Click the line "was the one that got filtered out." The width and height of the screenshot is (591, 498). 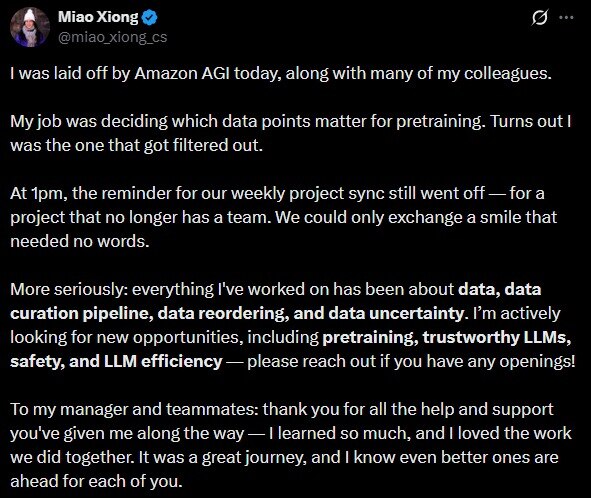click(x=136, y=145)
